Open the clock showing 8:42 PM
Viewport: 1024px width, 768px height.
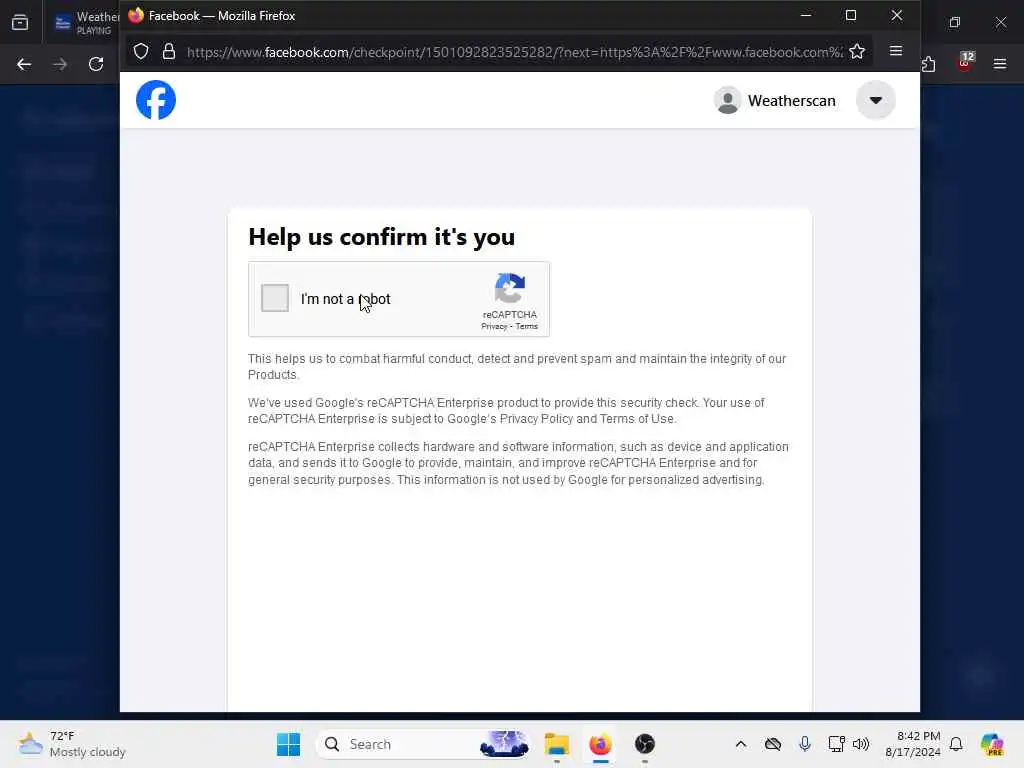coord(912,744)
